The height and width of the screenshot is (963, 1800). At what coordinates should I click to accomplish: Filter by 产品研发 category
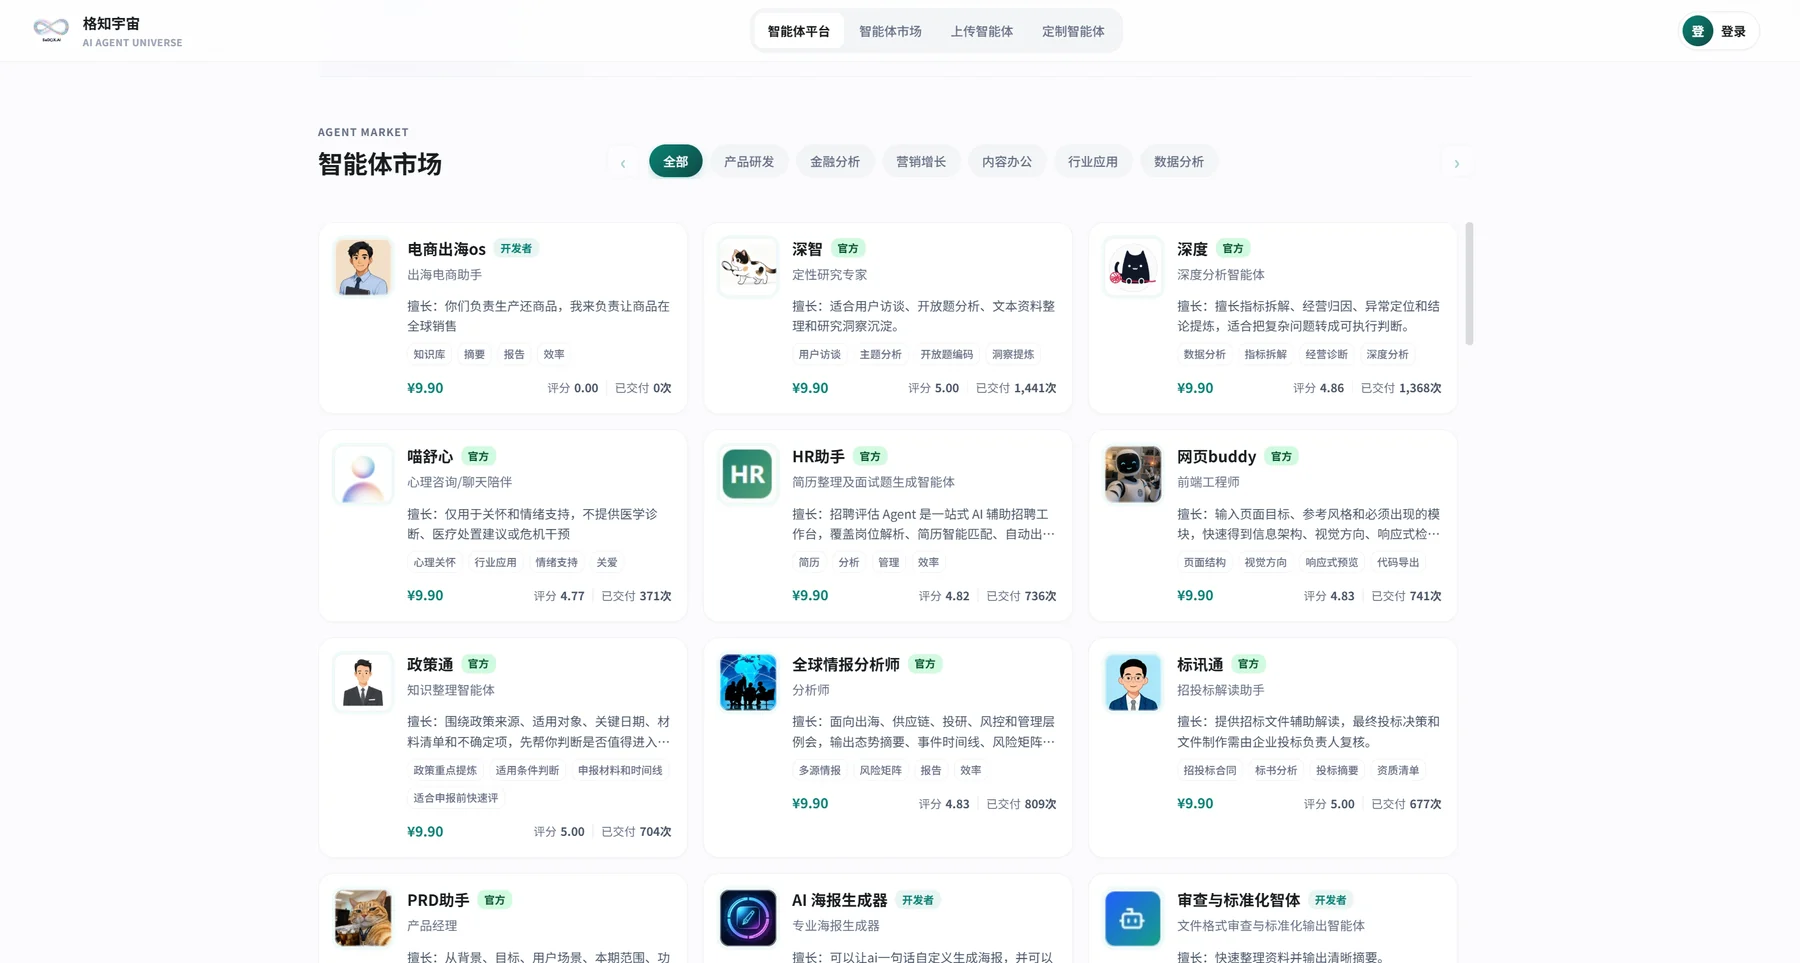[x=749, y=161]
